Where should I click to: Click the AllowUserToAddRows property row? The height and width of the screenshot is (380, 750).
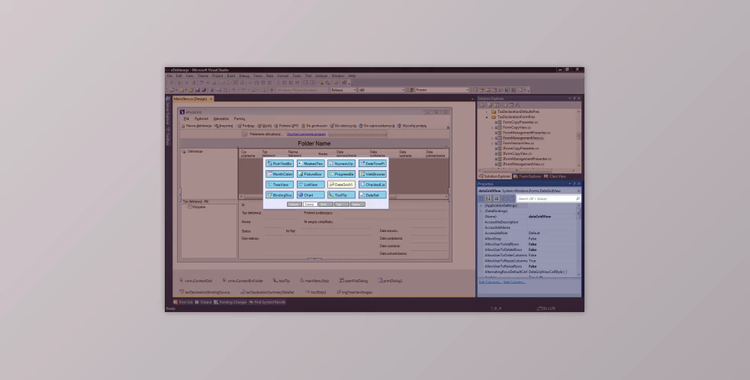click(529, 244)
